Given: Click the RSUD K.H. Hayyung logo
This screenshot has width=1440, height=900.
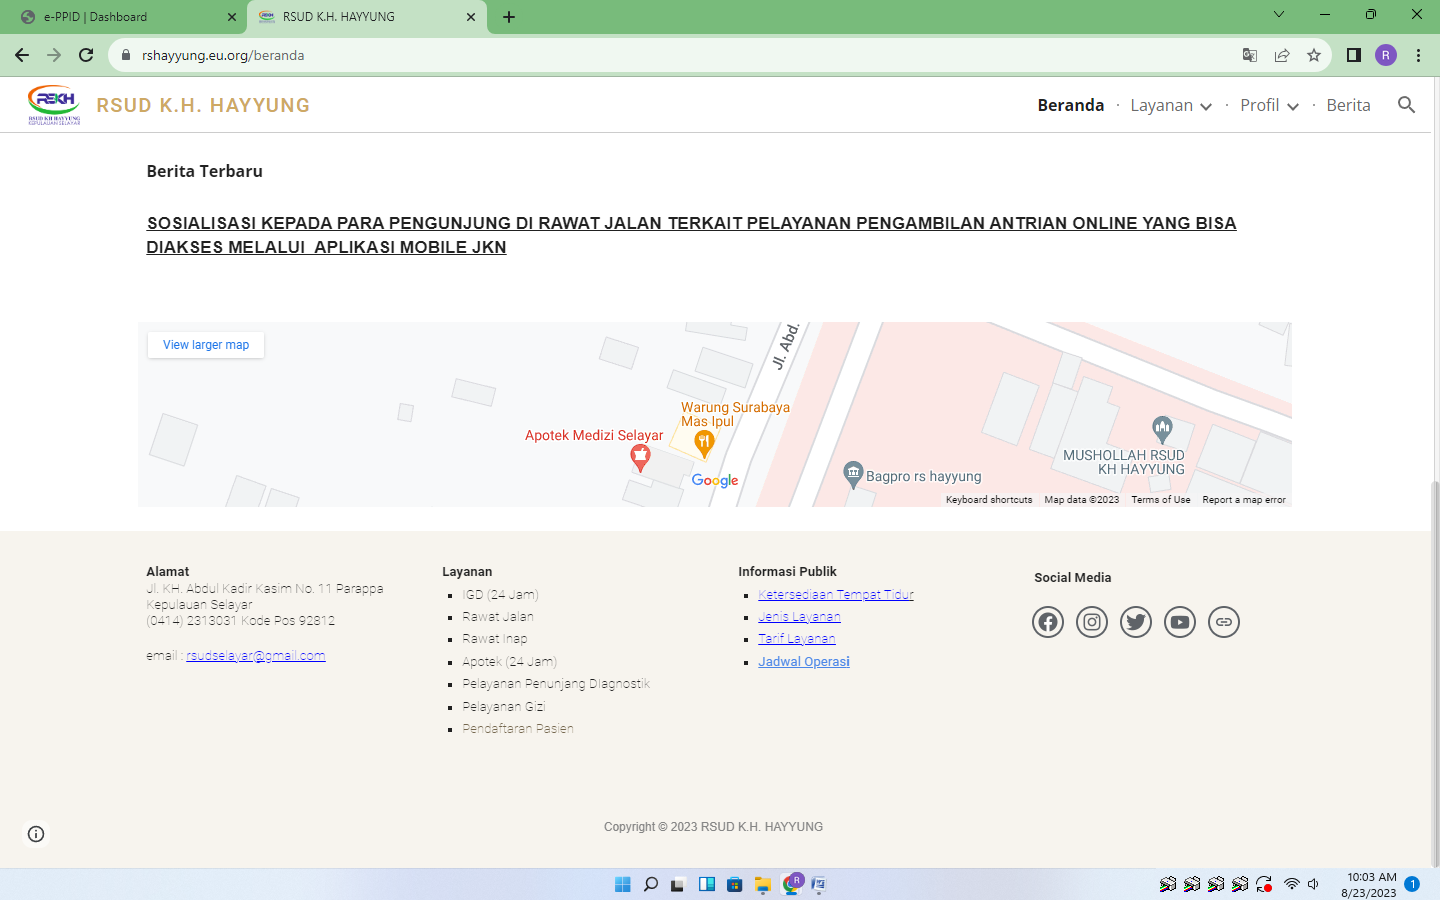Looking at the screenshot, I should 54,105.
